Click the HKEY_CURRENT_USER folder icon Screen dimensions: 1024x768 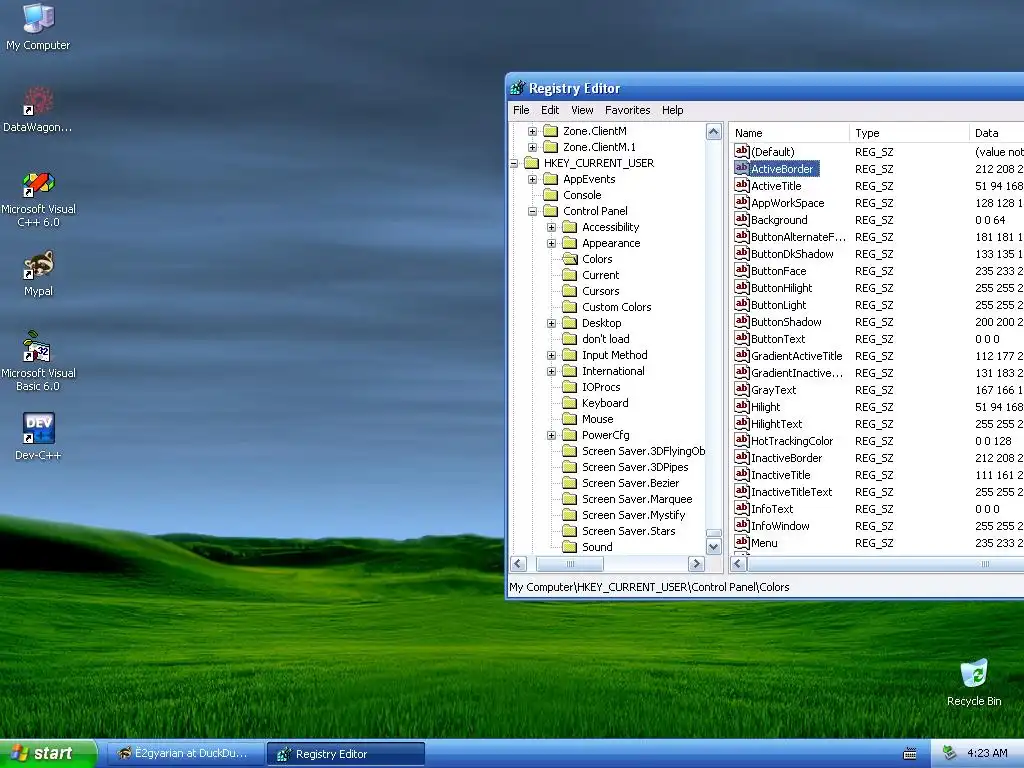click(532, 163)
